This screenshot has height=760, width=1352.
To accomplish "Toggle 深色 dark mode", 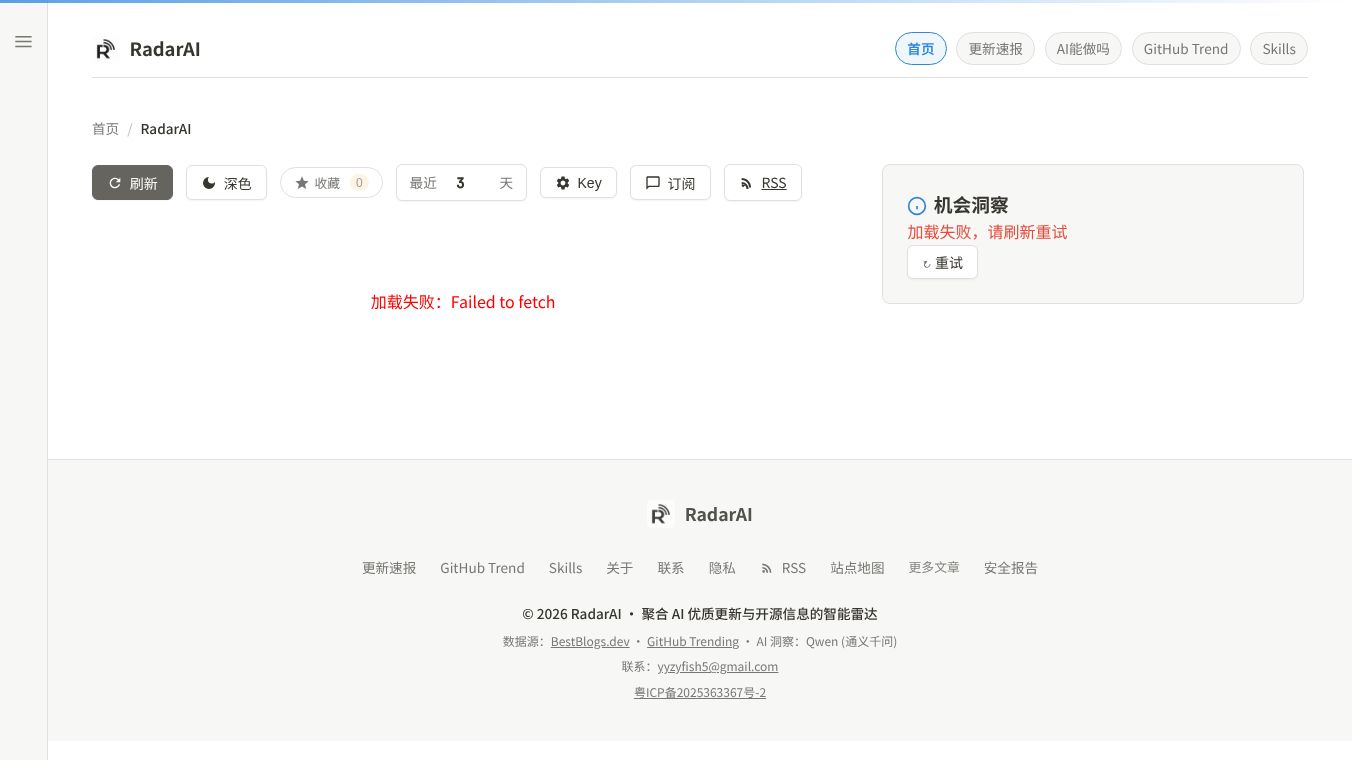I will 226,183.
